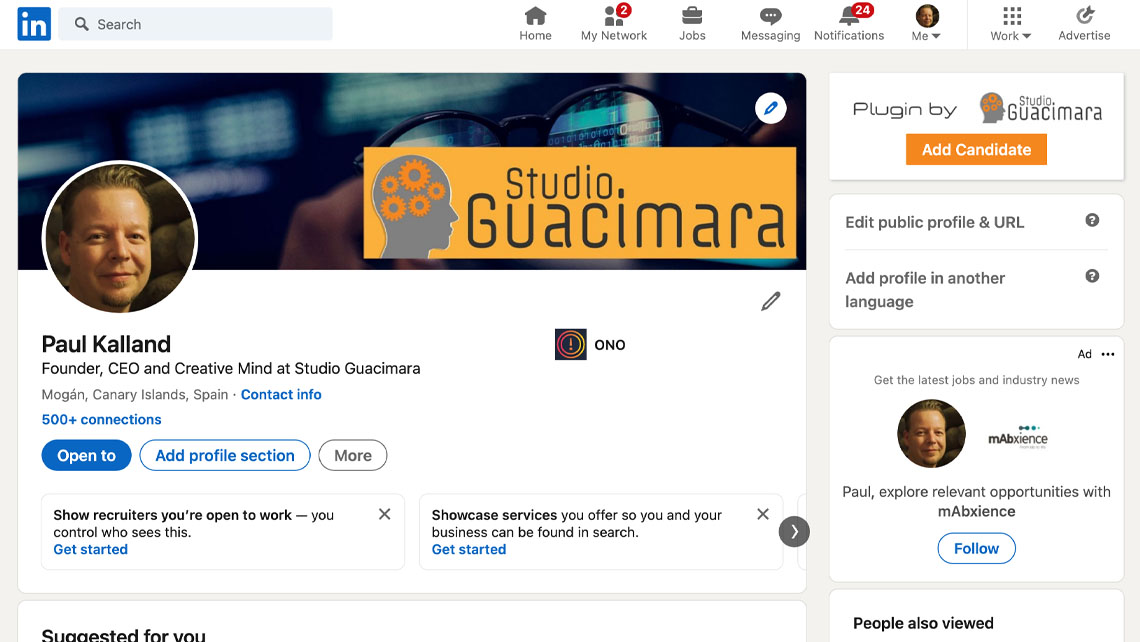Click the mAbxience logo in ad
The width and height of the screenshot is (1140, 642).
pyautogui.click(x=1017, y=435)
